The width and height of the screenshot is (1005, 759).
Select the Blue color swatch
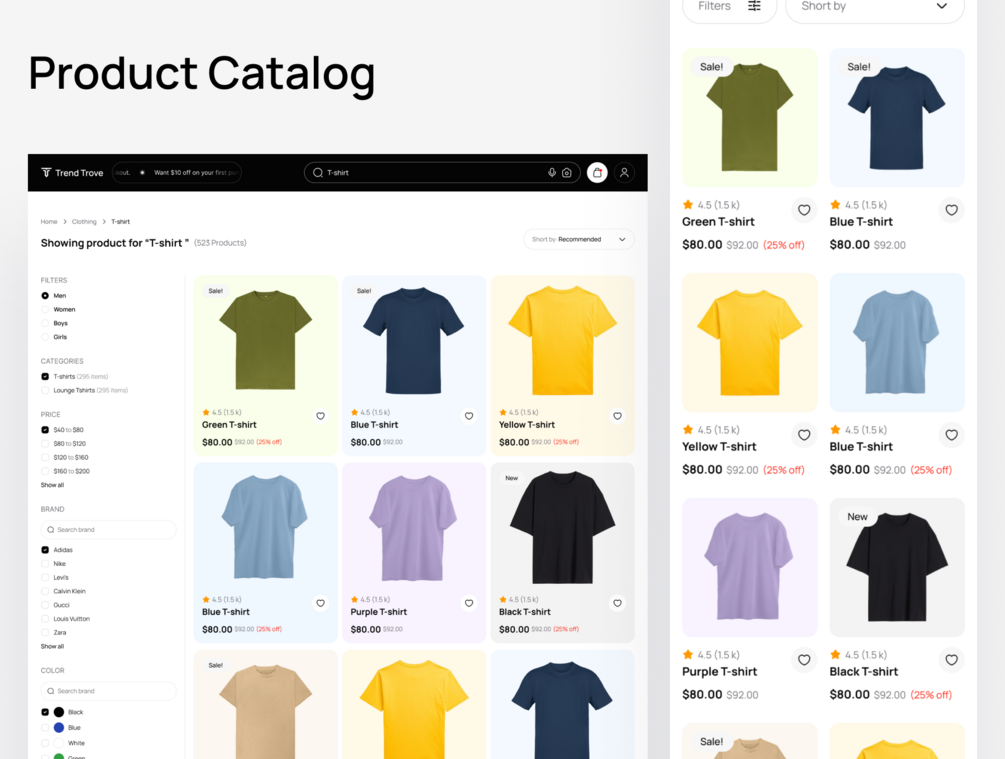[59, 728]
